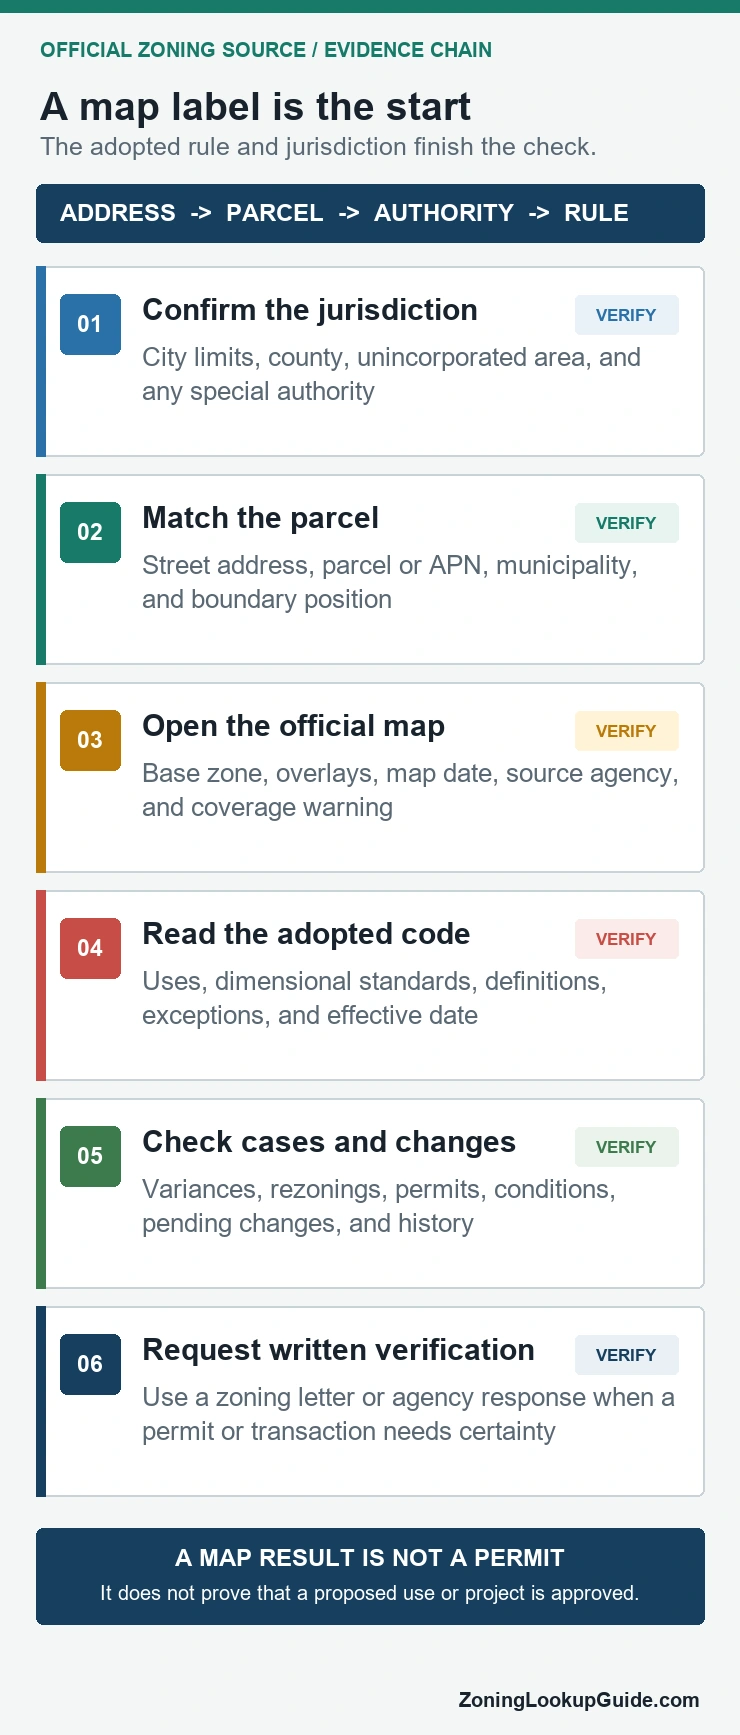The image size is (740, 1735).
Task: Click RULE in the chain banner
Action: [596, 213]
